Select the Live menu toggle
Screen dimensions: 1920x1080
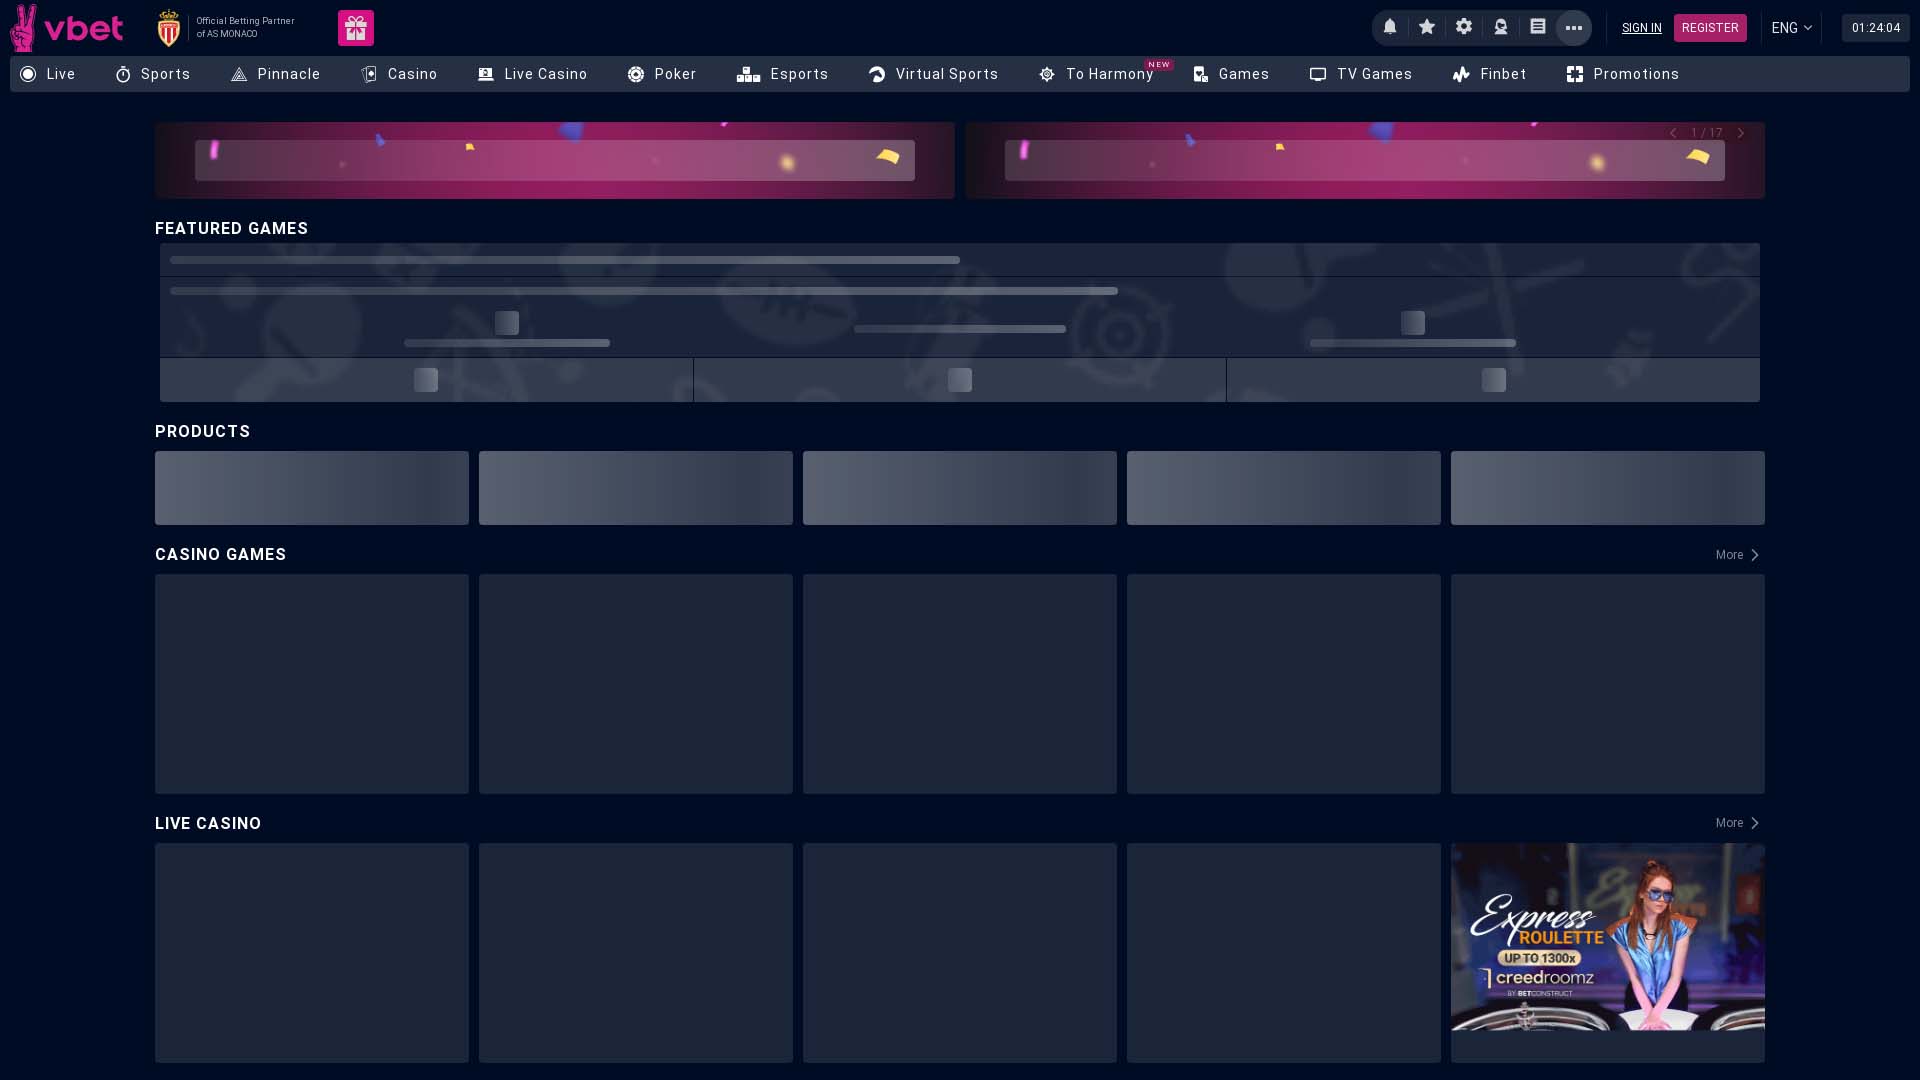point(48,73)
